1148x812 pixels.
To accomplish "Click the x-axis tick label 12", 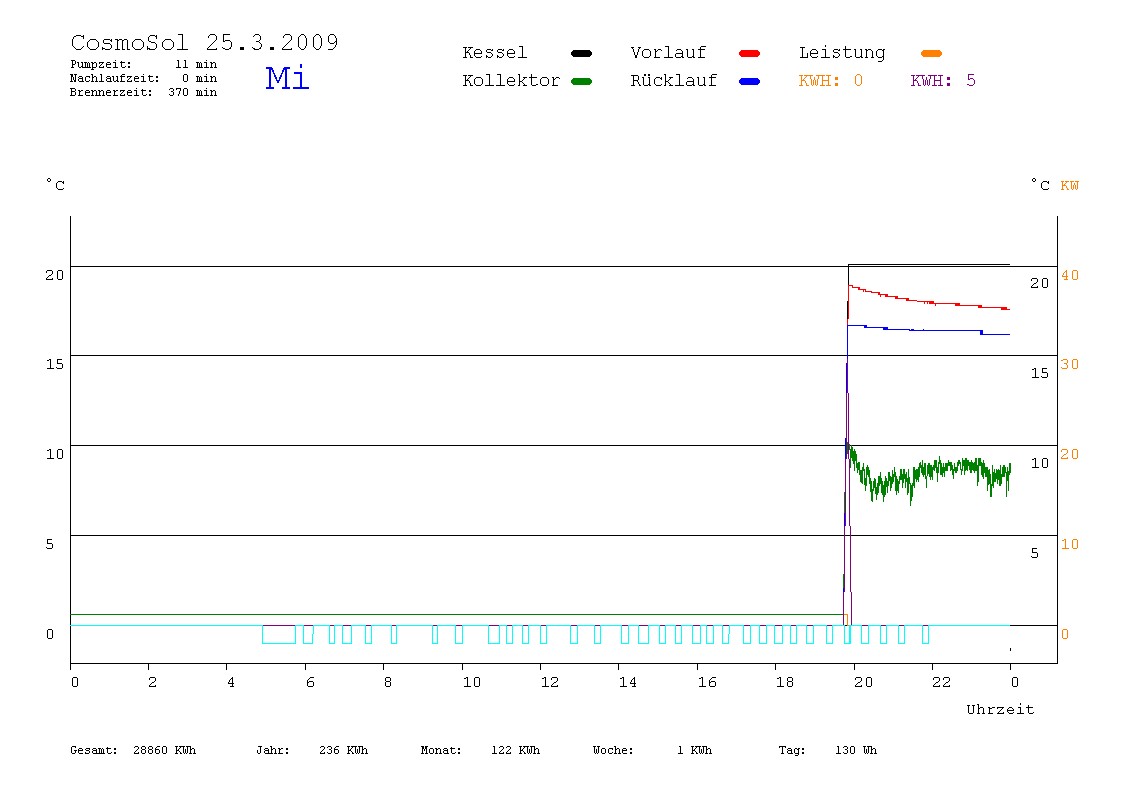I will (x=550, y=682).
